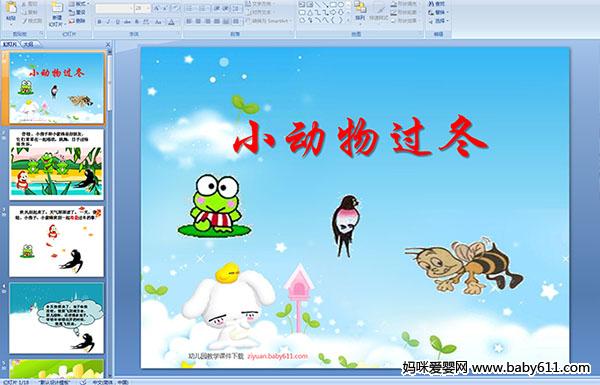Switch to the Slides tab in pane
The width and height of the screenshot is (600, 385).
[9, 45]
